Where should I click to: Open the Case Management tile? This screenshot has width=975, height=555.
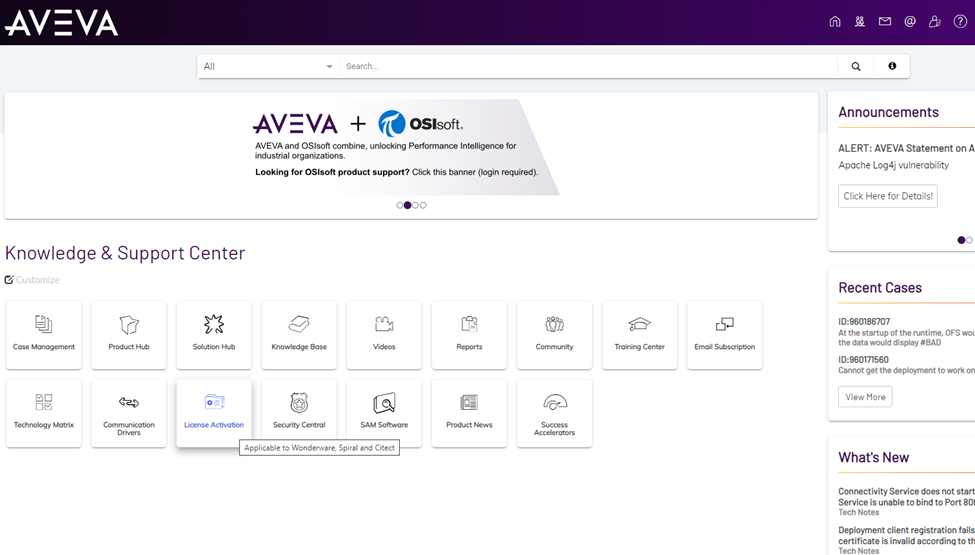pyautogui.click(x=44, y=335)
